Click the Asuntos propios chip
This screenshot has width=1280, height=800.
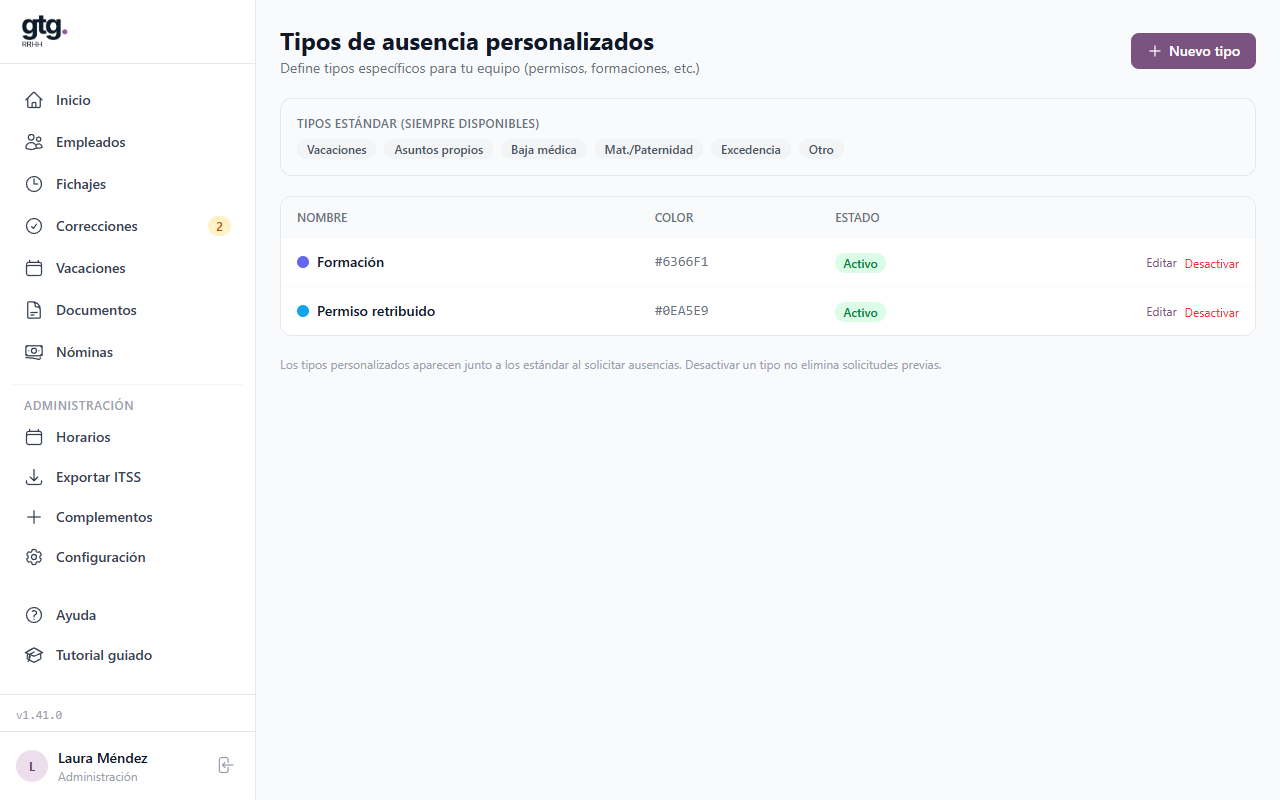pyautogui.click(x=439, y=150)
